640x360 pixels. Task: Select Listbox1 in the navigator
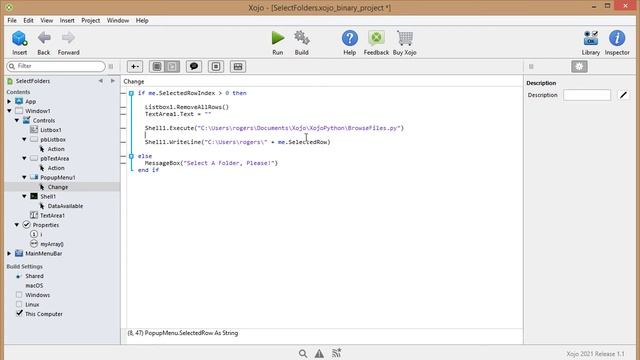(x=51, y=130)
